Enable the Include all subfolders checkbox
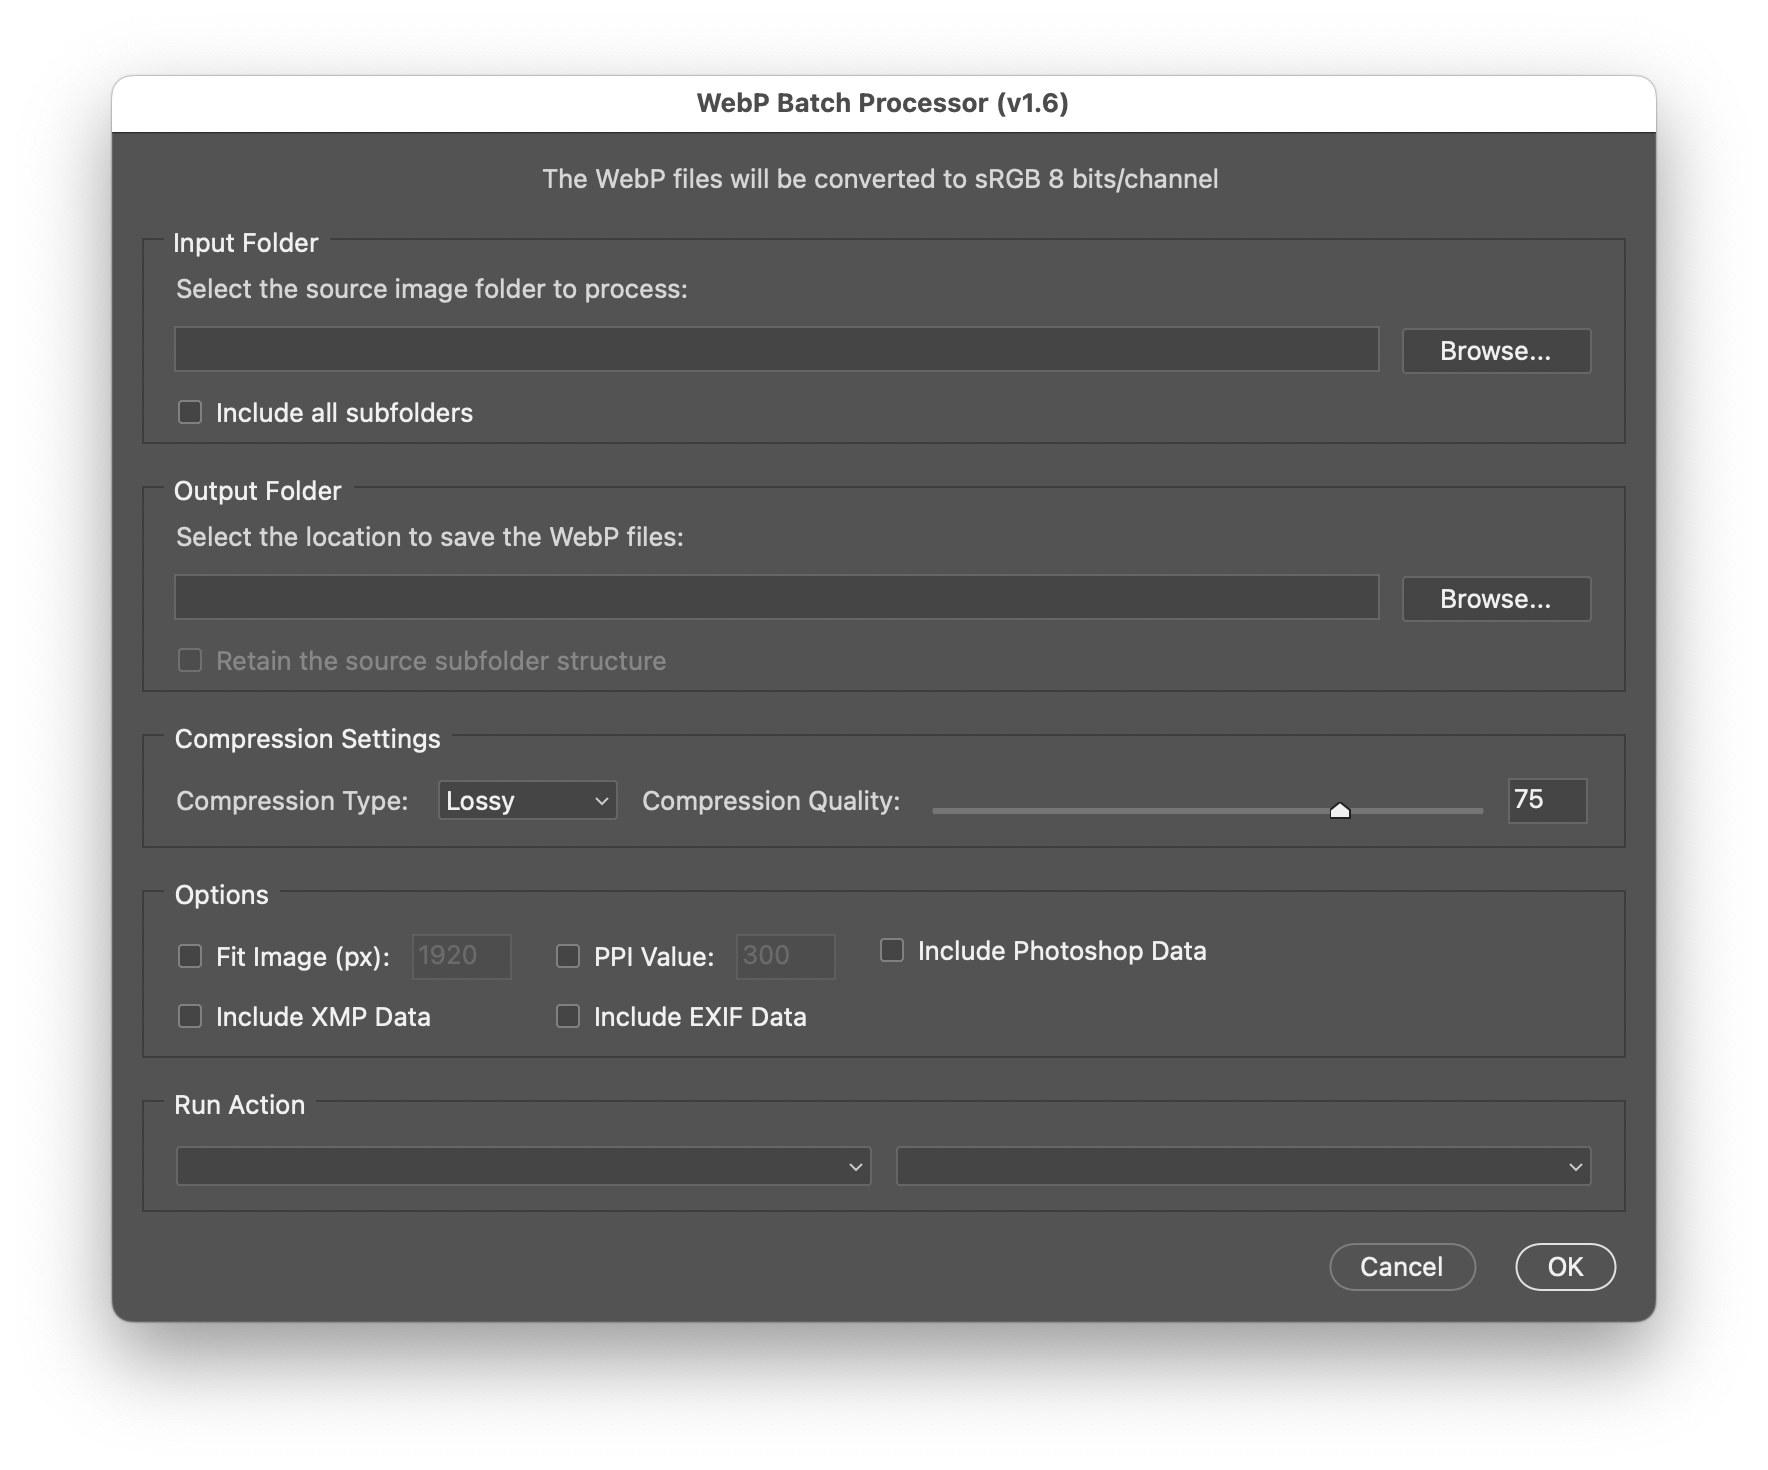 point(190,411)
